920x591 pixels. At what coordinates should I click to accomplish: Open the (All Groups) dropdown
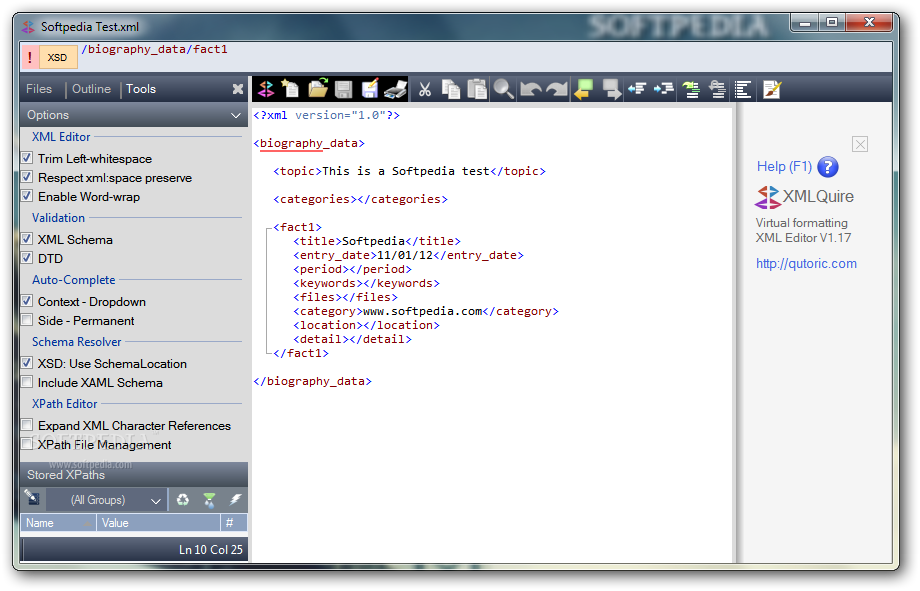click(x=106, y=500)
